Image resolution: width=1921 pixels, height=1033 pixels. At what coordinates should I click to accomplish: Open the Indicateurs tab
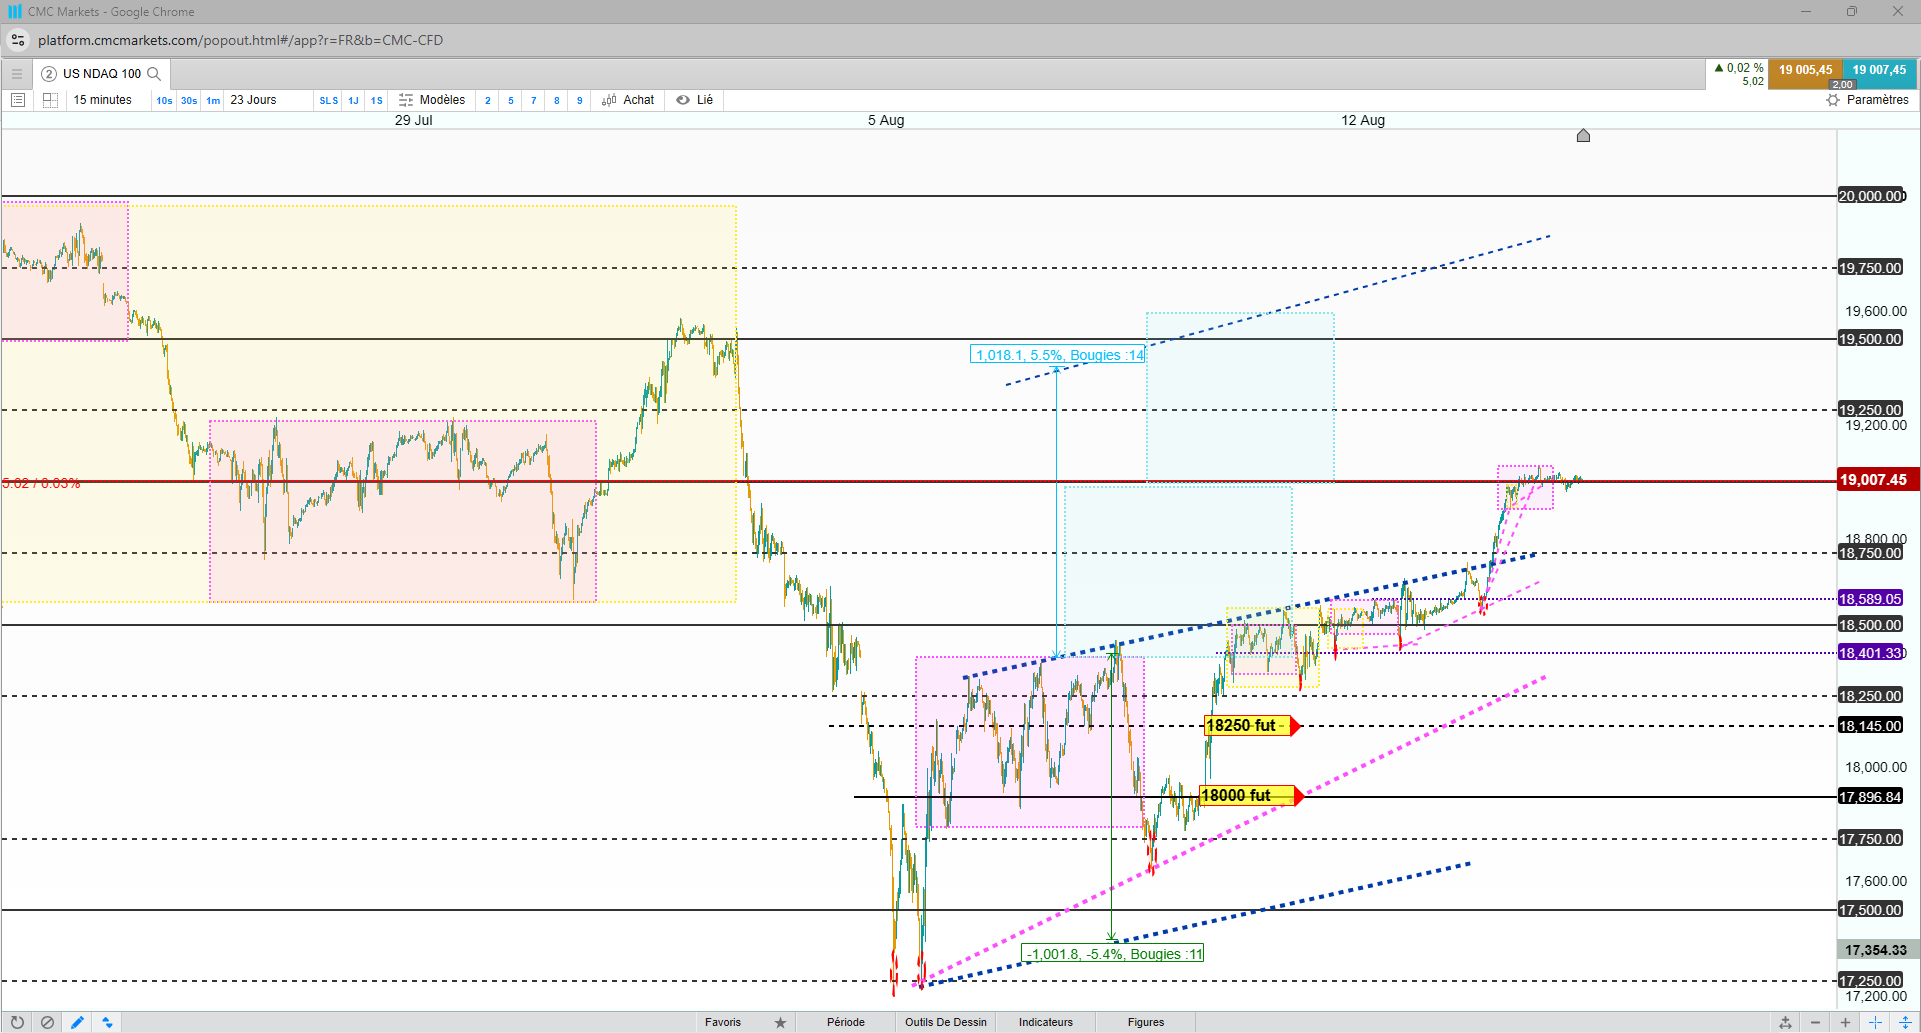click(x=1046, y=1022)
